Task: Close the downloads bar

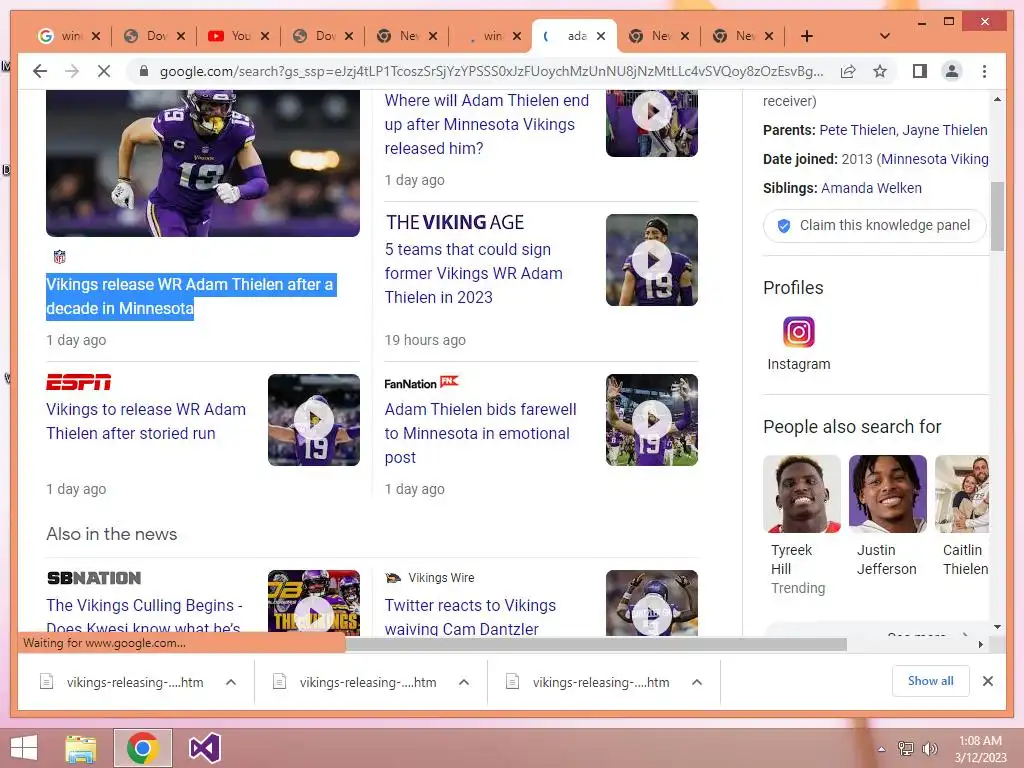Action: coord(987,681)
